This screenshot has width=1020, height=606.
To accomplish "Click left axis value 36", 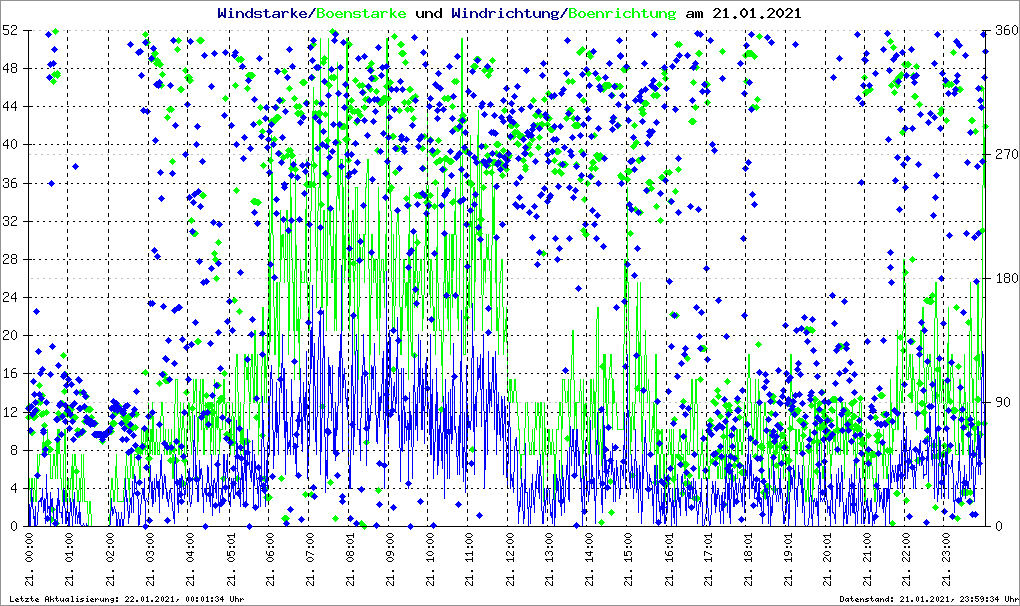I will pos(9,183).
